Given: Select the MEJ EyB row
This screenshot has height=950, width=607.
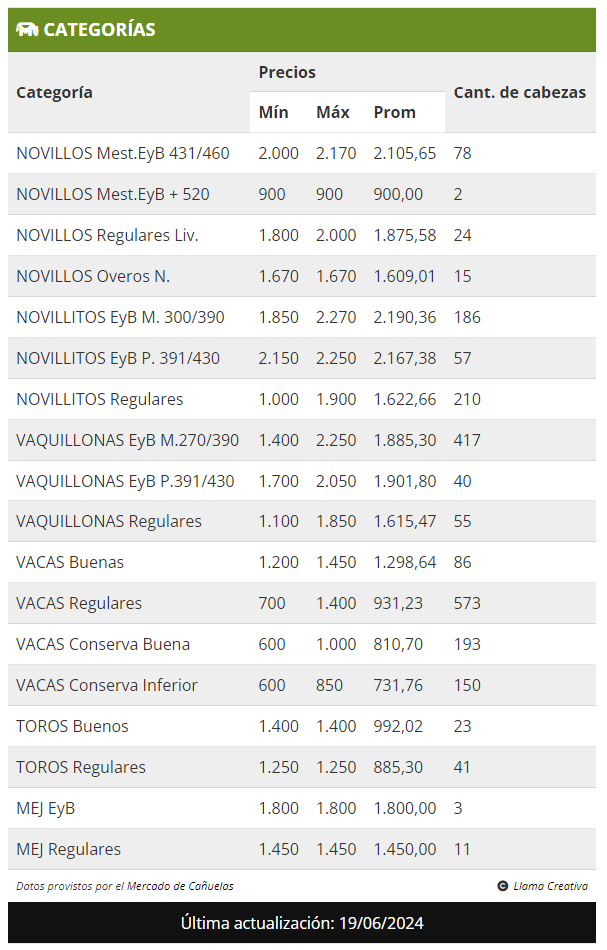Looking at the screenshot, I should pyautogui.click(x=302, y=808).
